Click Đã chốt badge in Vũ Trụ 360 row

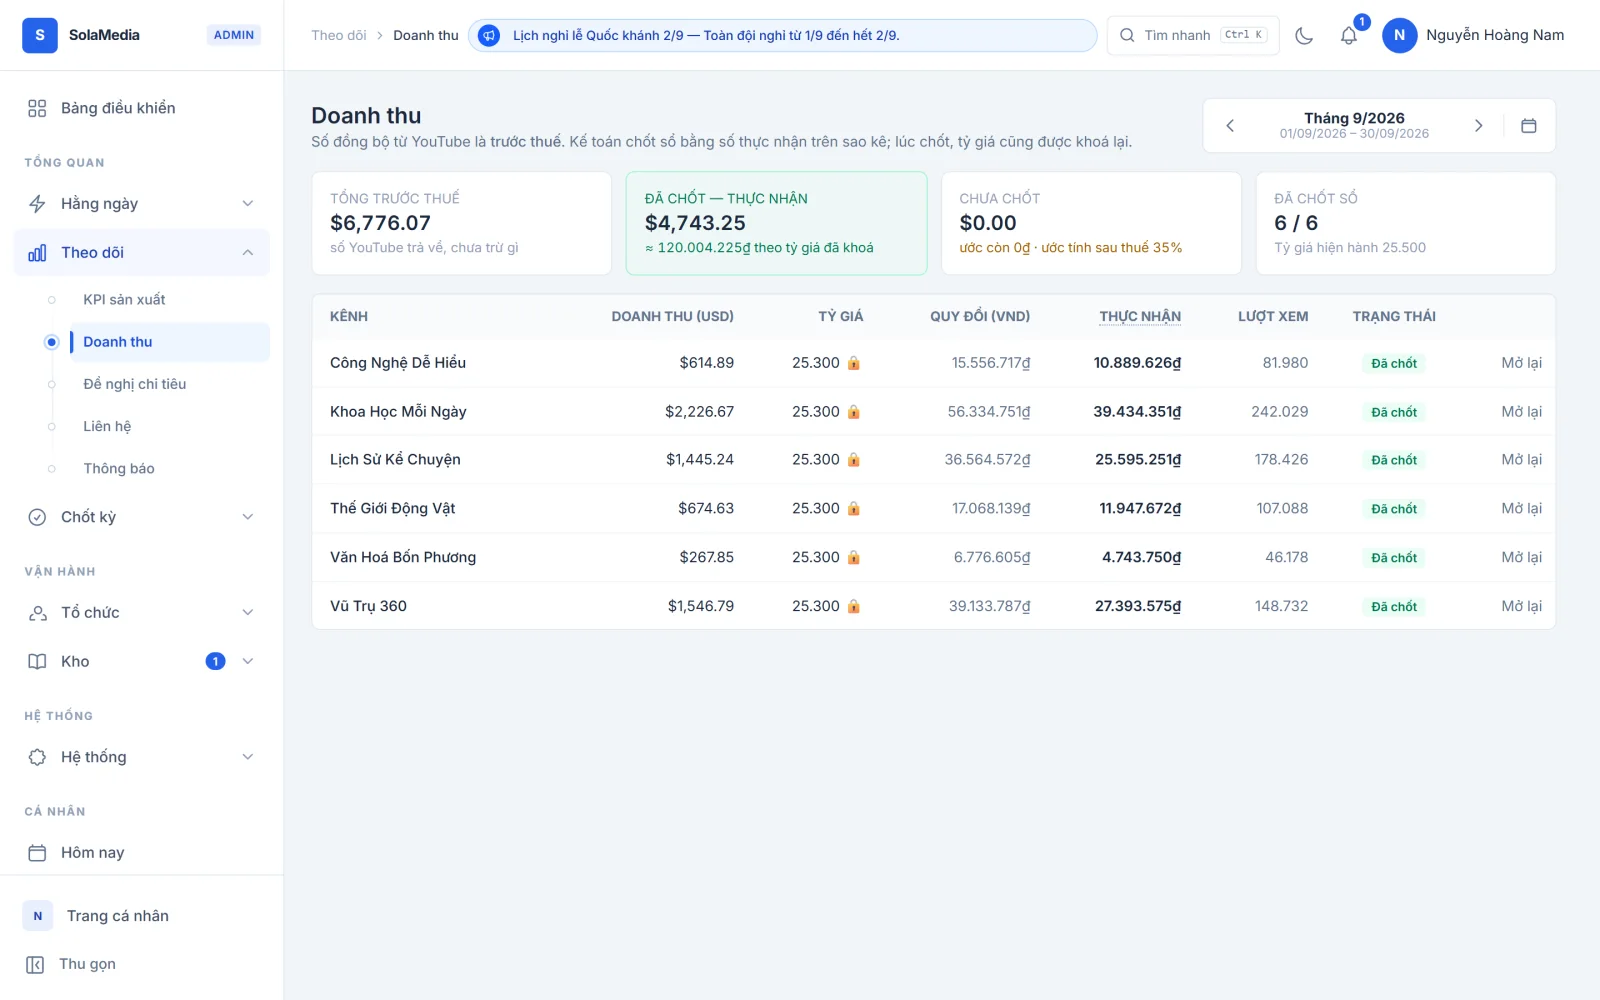click(x=1394, y=607)
